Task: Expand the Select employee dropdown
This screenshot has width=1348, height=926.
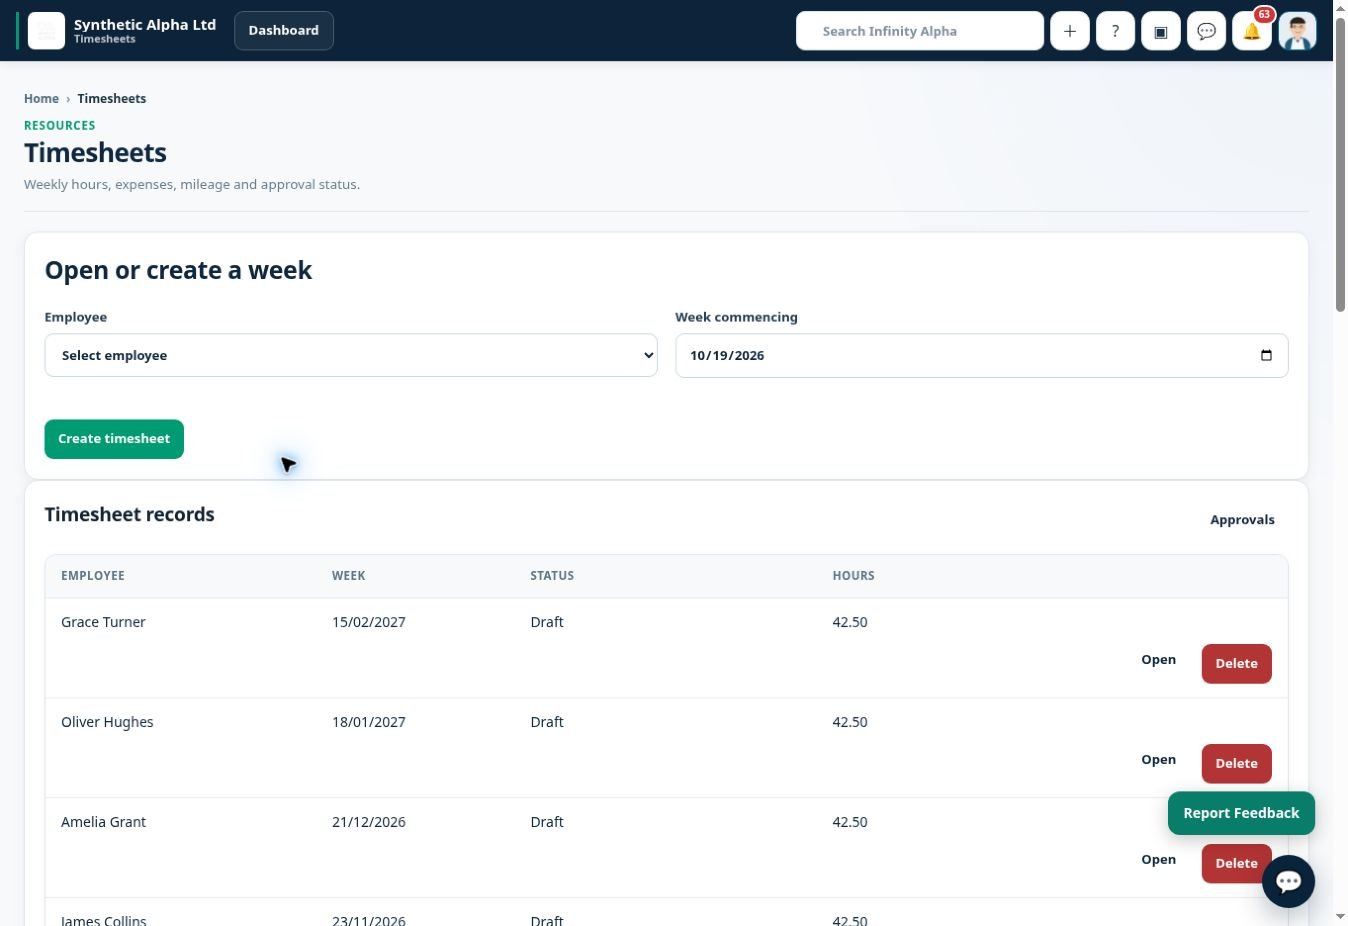Action: 351,355
